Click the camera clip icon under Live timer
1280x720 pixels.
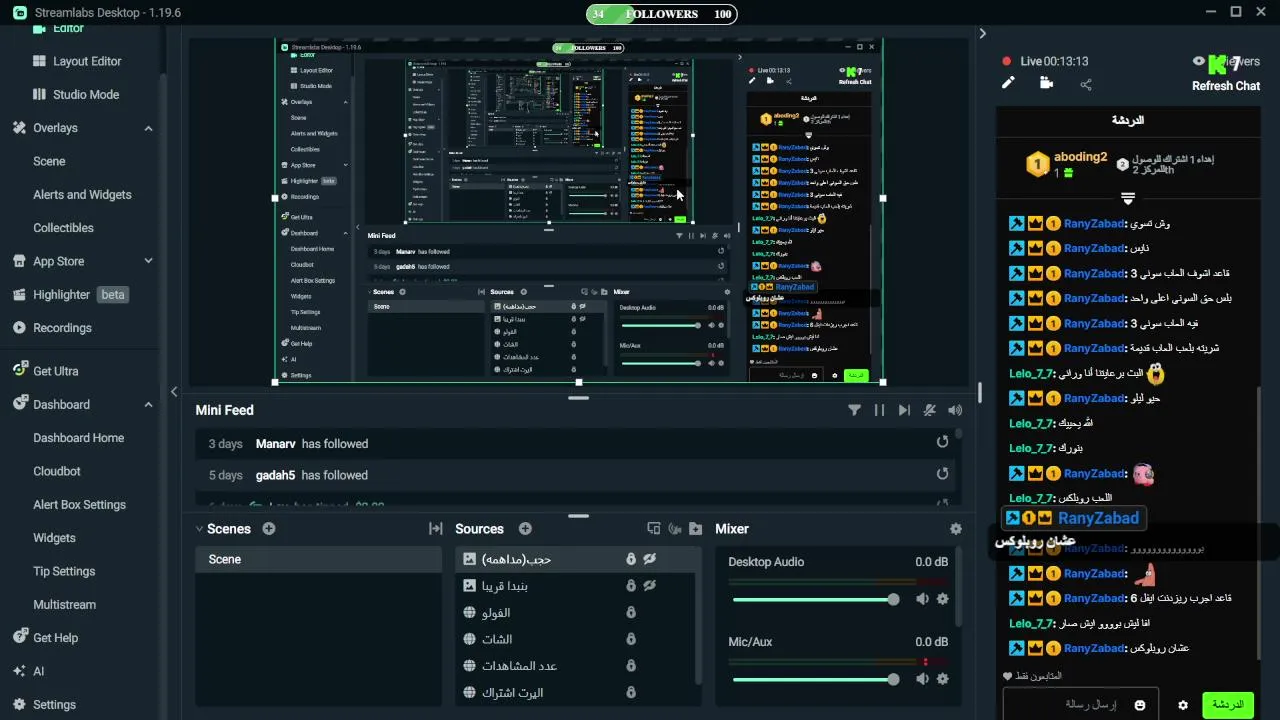1046,84
